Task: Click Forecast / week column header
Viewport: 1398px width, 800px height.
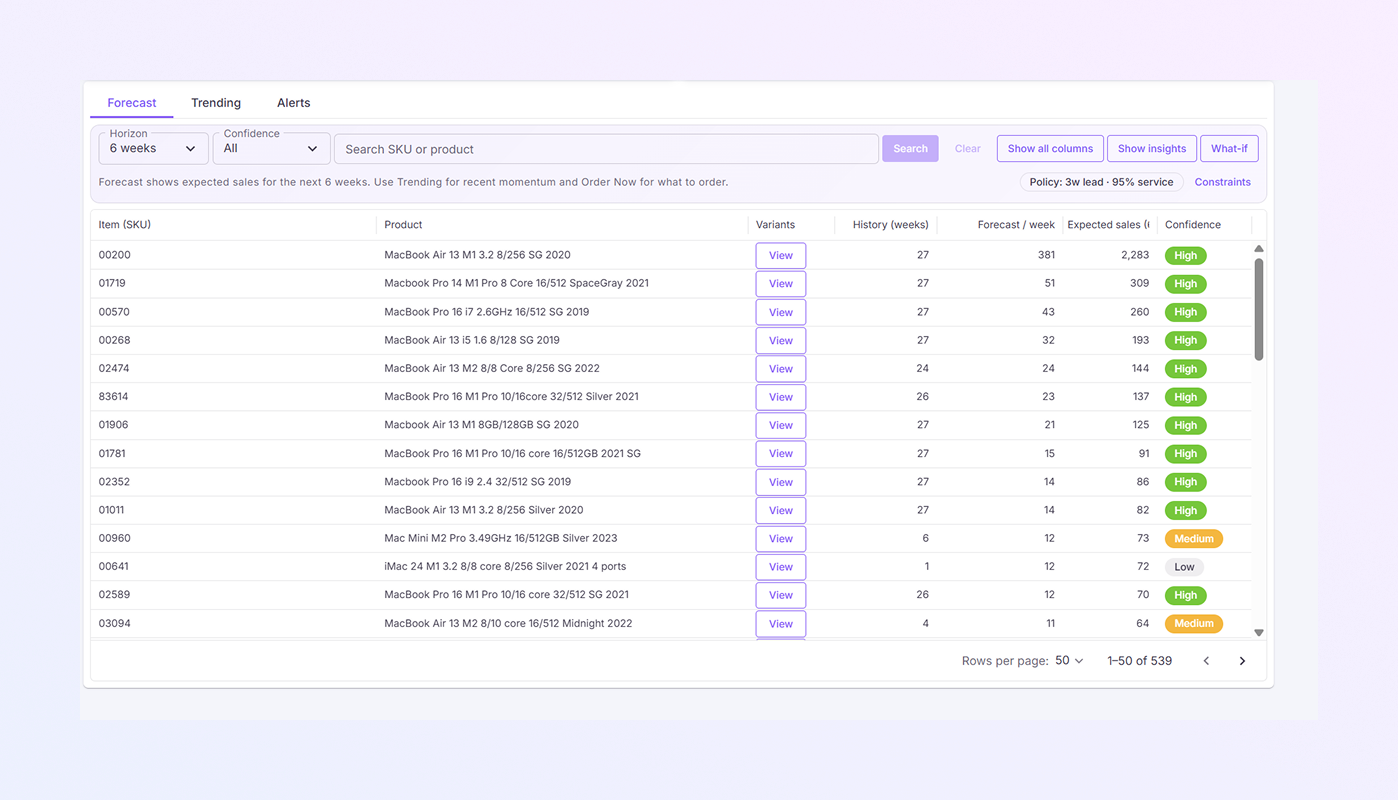Action: [x=1016, y=225]
